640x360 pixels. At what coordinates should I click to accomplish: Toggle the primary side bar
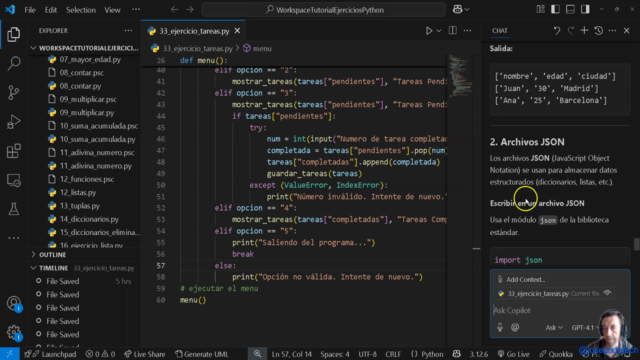click(x=555, y=9)
